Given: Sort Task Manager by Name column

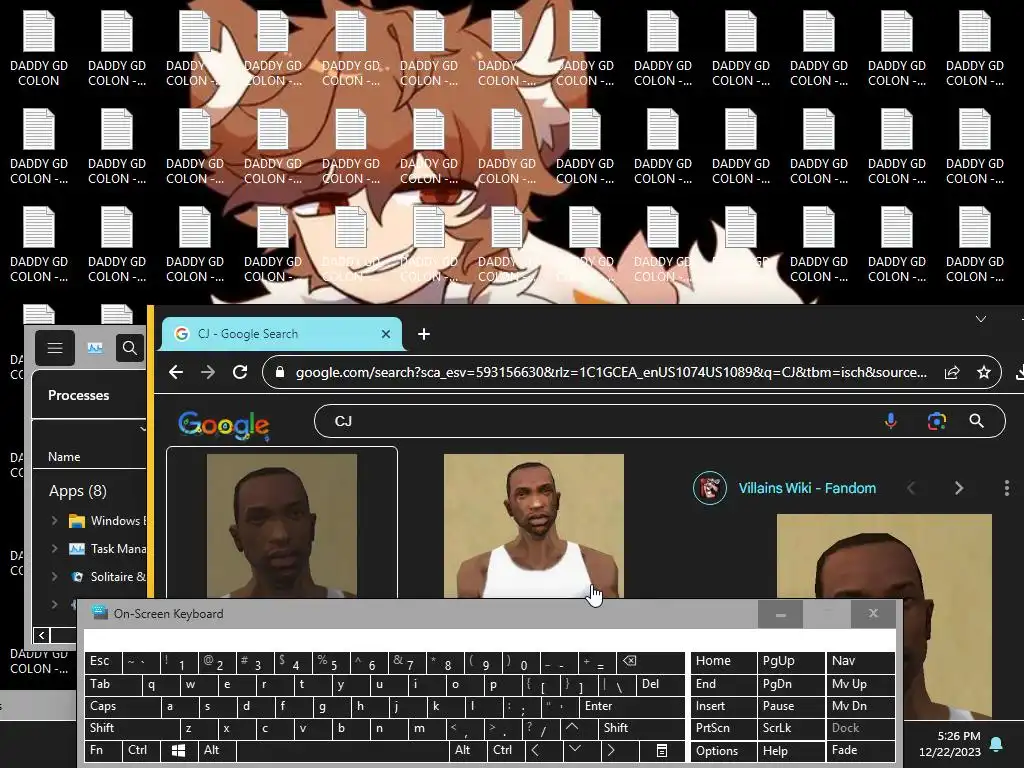Looking at the screenshot, I should [64, 456].
